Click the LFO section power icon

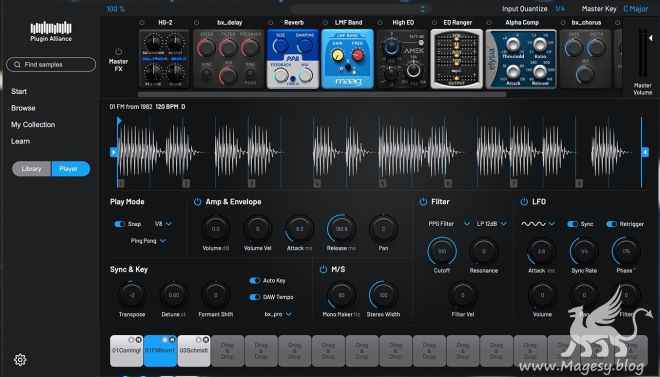[524, 202]
